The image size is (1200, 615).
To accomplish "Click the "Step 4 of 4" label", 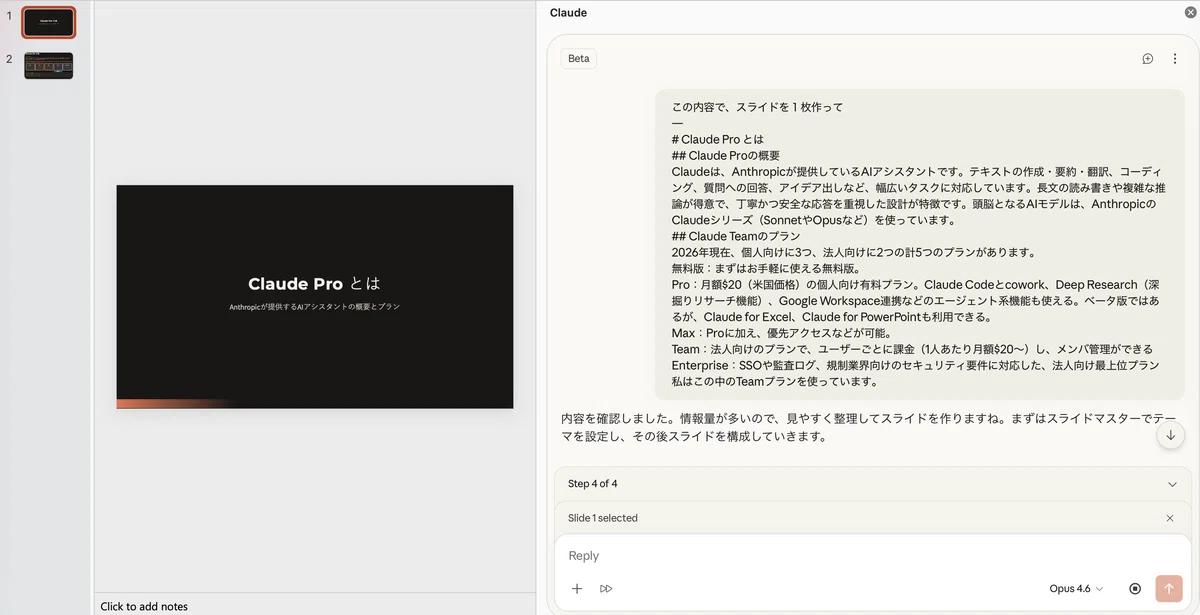I will 593,484.
